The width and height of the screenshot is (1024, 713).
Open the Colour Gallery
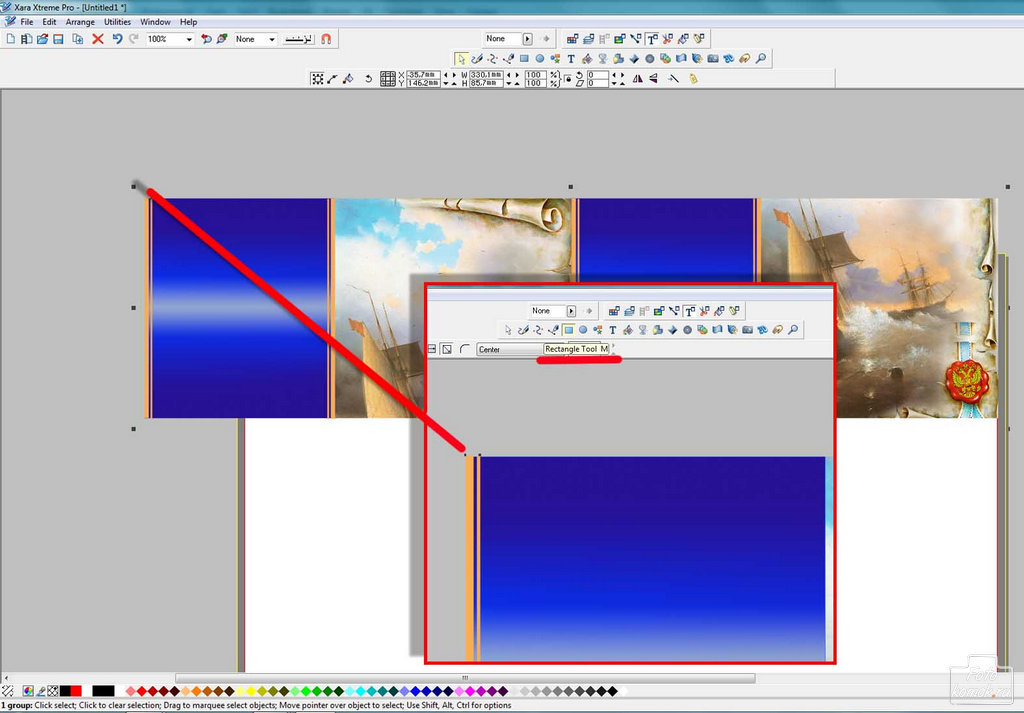click(572, 39)
